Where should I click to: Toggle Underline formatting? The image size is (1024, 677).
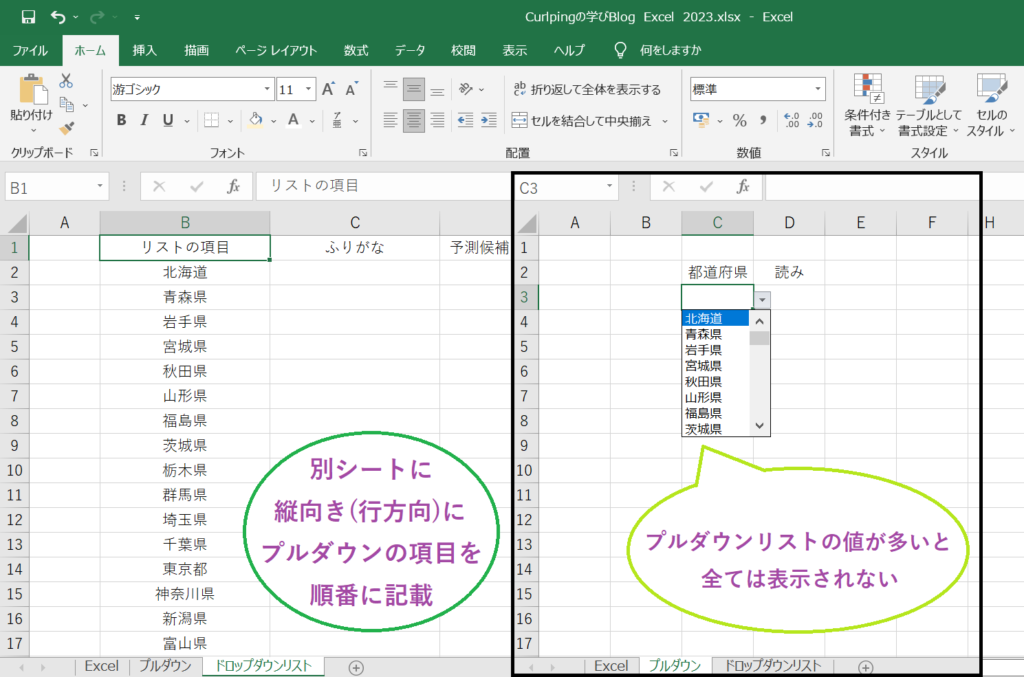(x=168, y=120)
